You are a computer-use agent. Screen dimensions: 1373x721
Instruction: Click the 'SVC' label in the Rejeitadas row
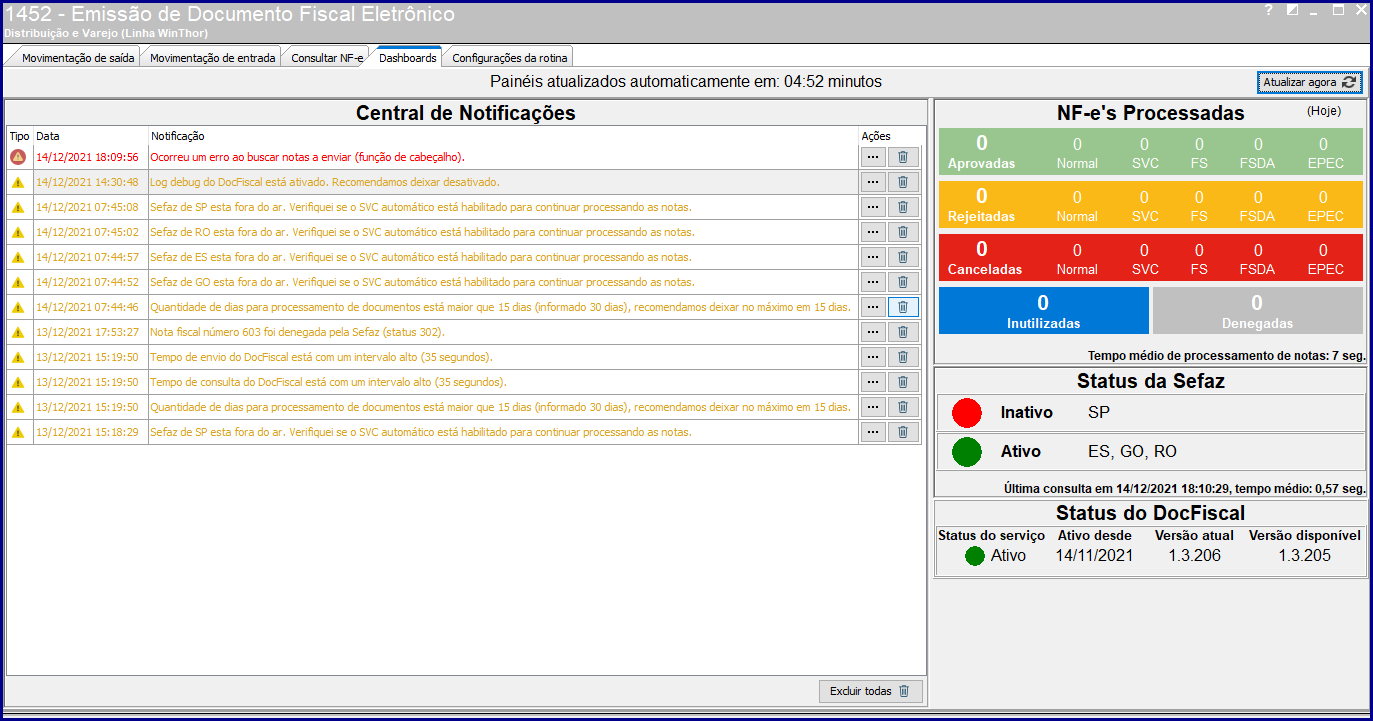click(x=1145, y=216)
